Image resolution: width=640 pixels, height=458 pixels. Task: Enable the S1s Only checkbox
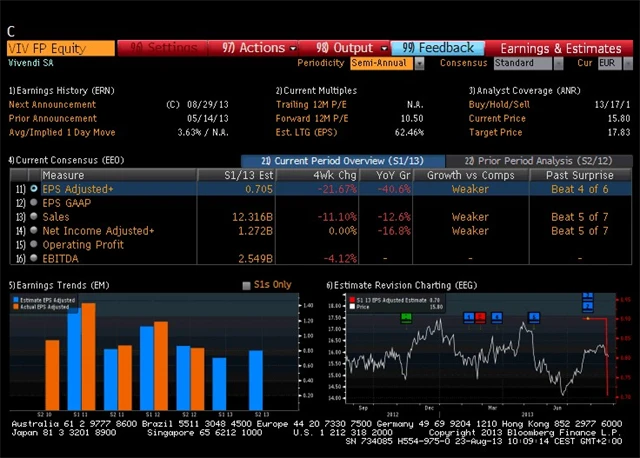(x=247, y=285)
